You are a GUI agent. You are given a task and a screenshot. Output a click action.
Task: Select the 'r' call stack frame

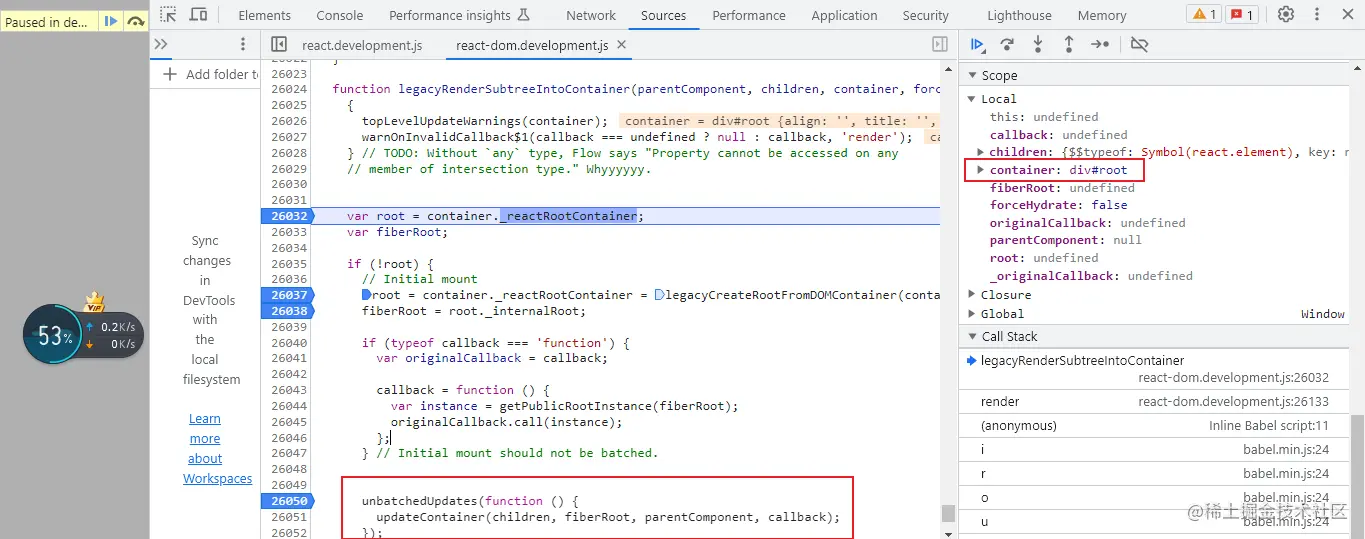(1155, 474)
